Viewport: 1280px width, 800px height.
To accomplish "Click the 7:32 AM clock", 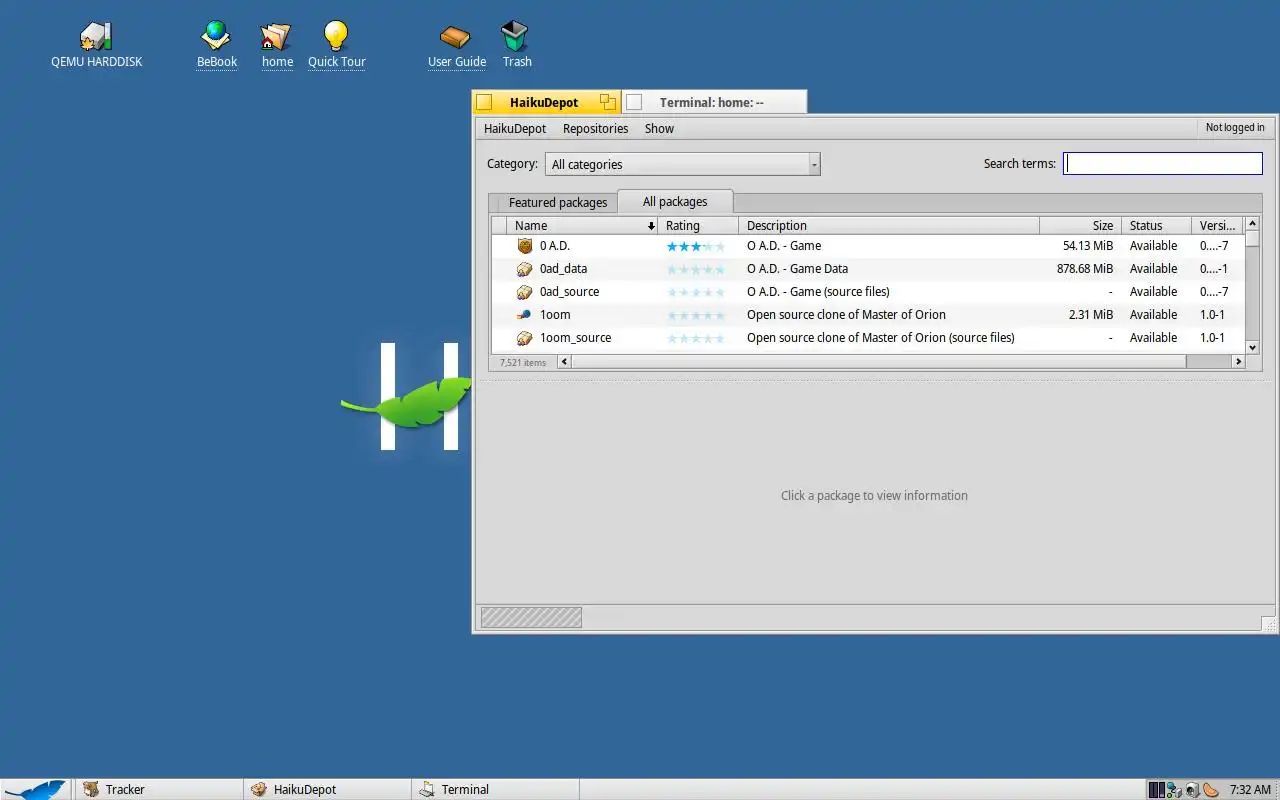I will tap(1250, 790).
